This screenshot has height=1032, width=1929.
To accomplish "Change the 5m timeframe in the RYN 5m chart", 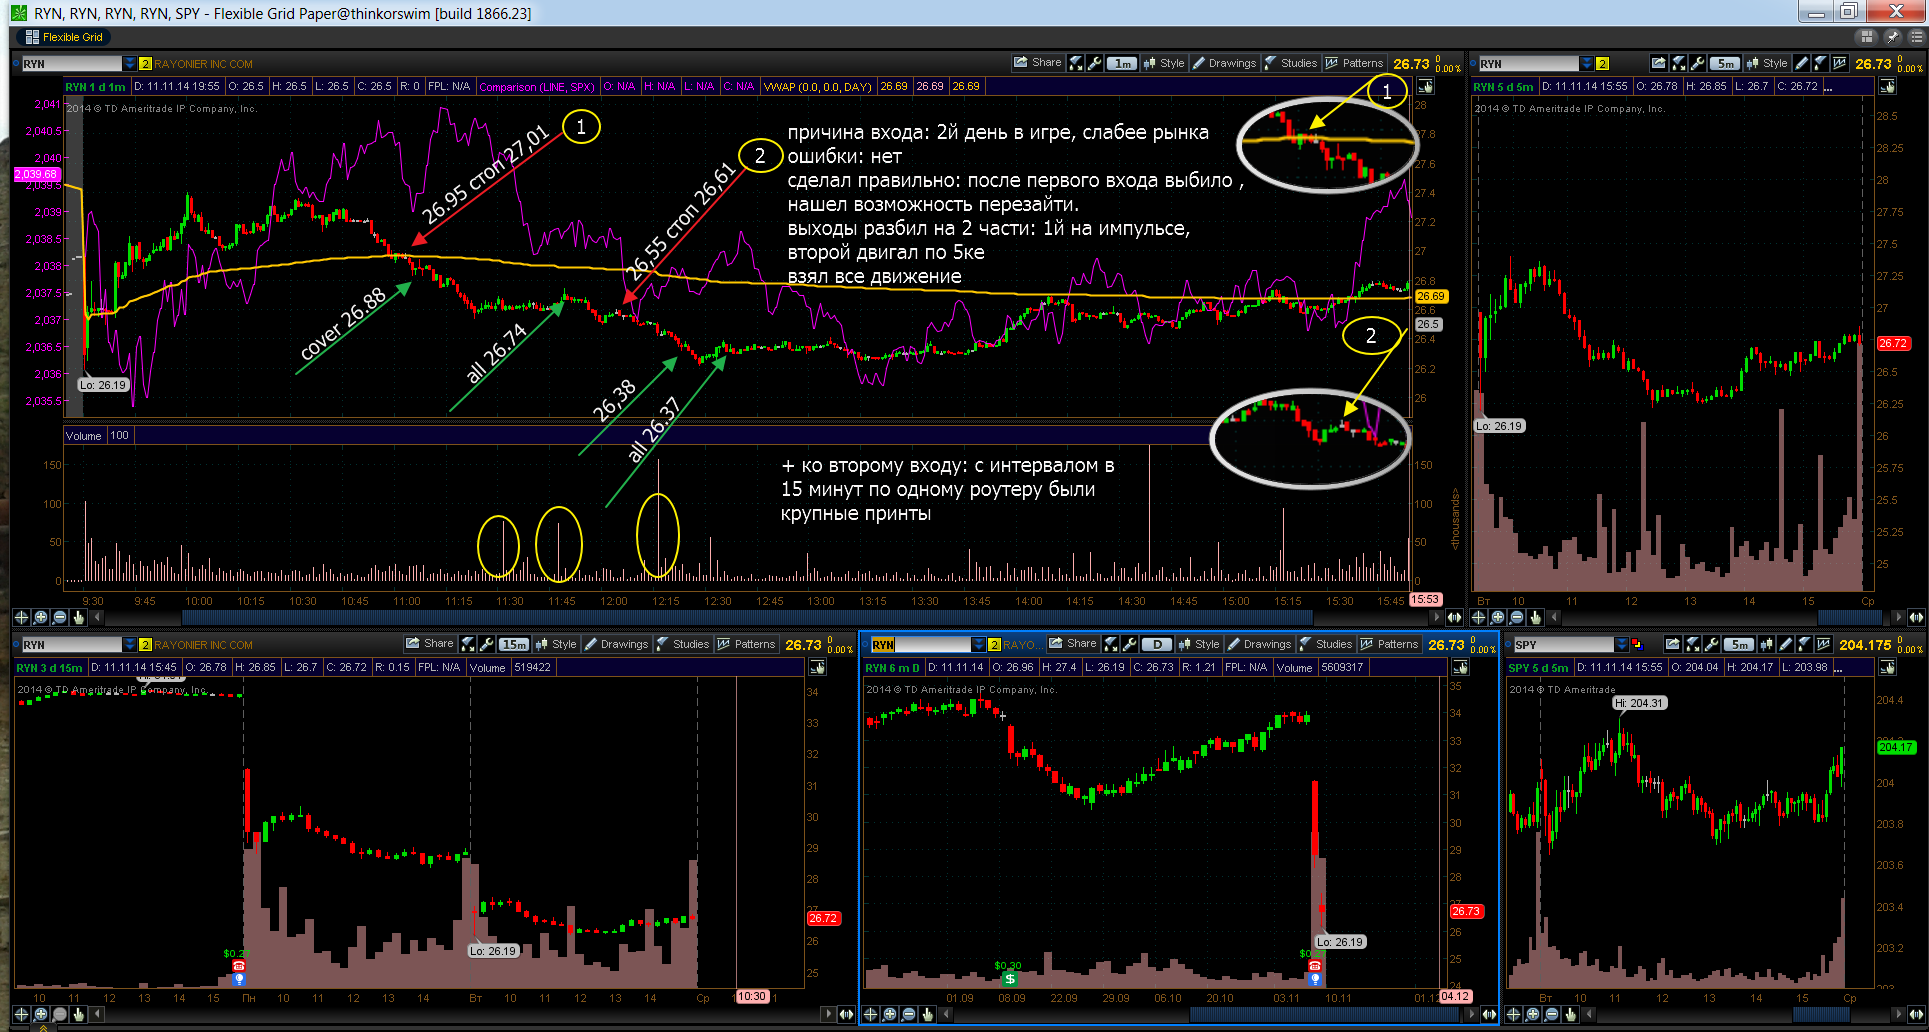I will [x=1725, y=63].
